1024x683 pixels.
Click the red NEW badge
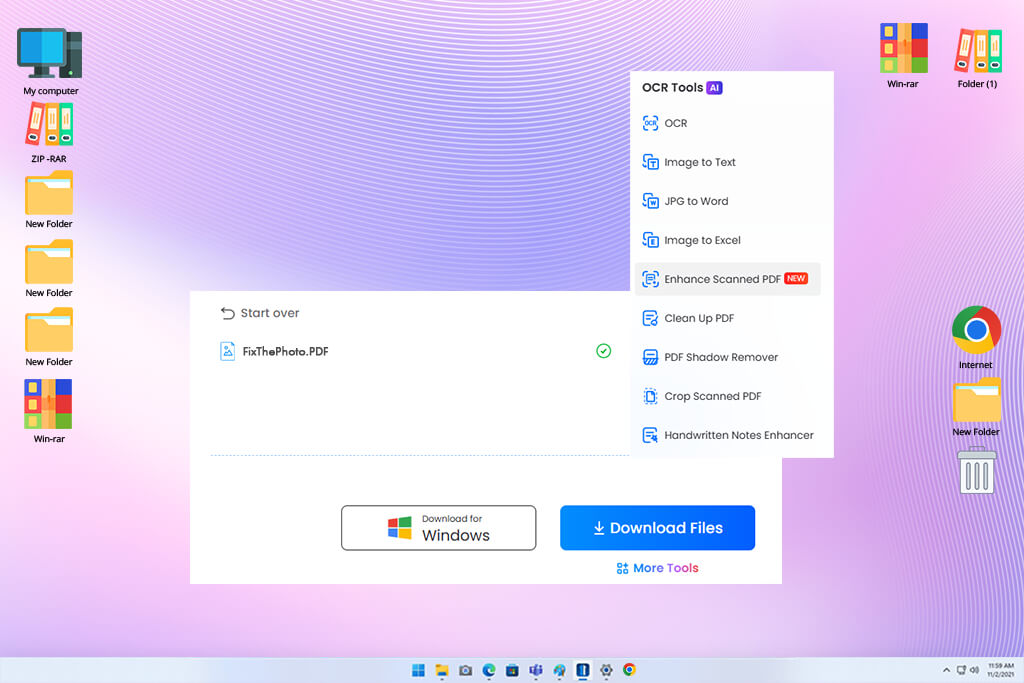click(796, 278)
